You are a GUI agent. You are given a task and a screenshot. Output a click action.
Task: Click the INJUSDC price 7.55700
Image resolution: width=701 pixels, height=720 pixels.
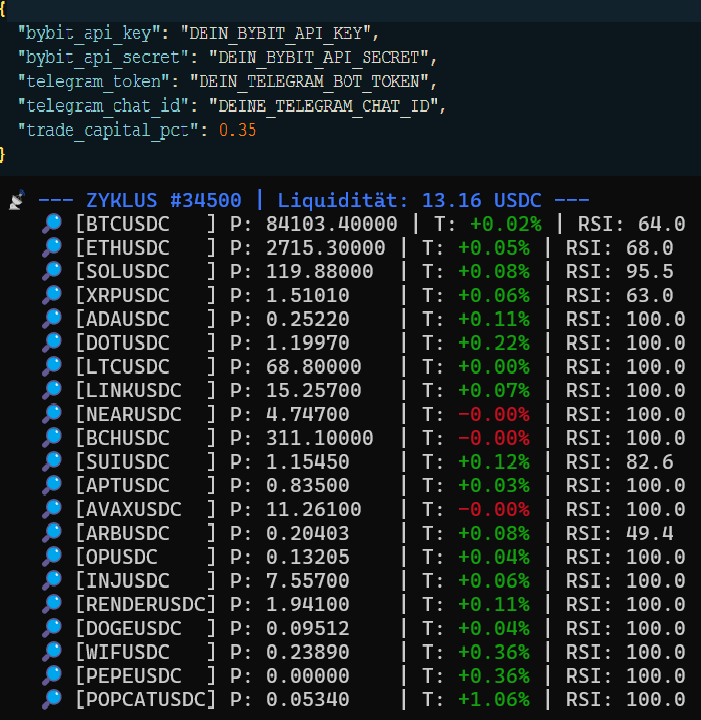308,581
